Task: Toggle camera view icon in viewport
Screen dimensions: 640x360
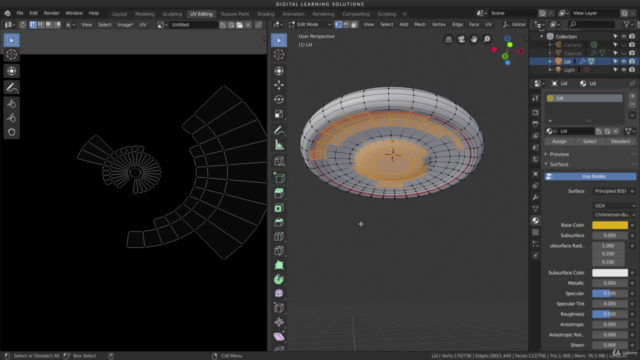Action: pos(461,39)
